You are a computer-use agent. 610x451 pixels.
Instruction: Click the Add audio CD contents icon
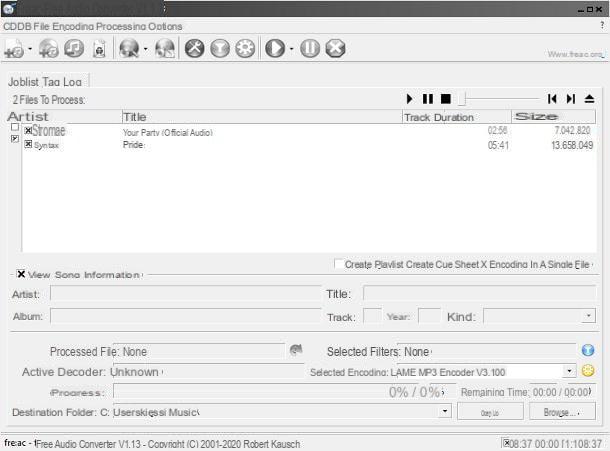[x=49, y=49]
